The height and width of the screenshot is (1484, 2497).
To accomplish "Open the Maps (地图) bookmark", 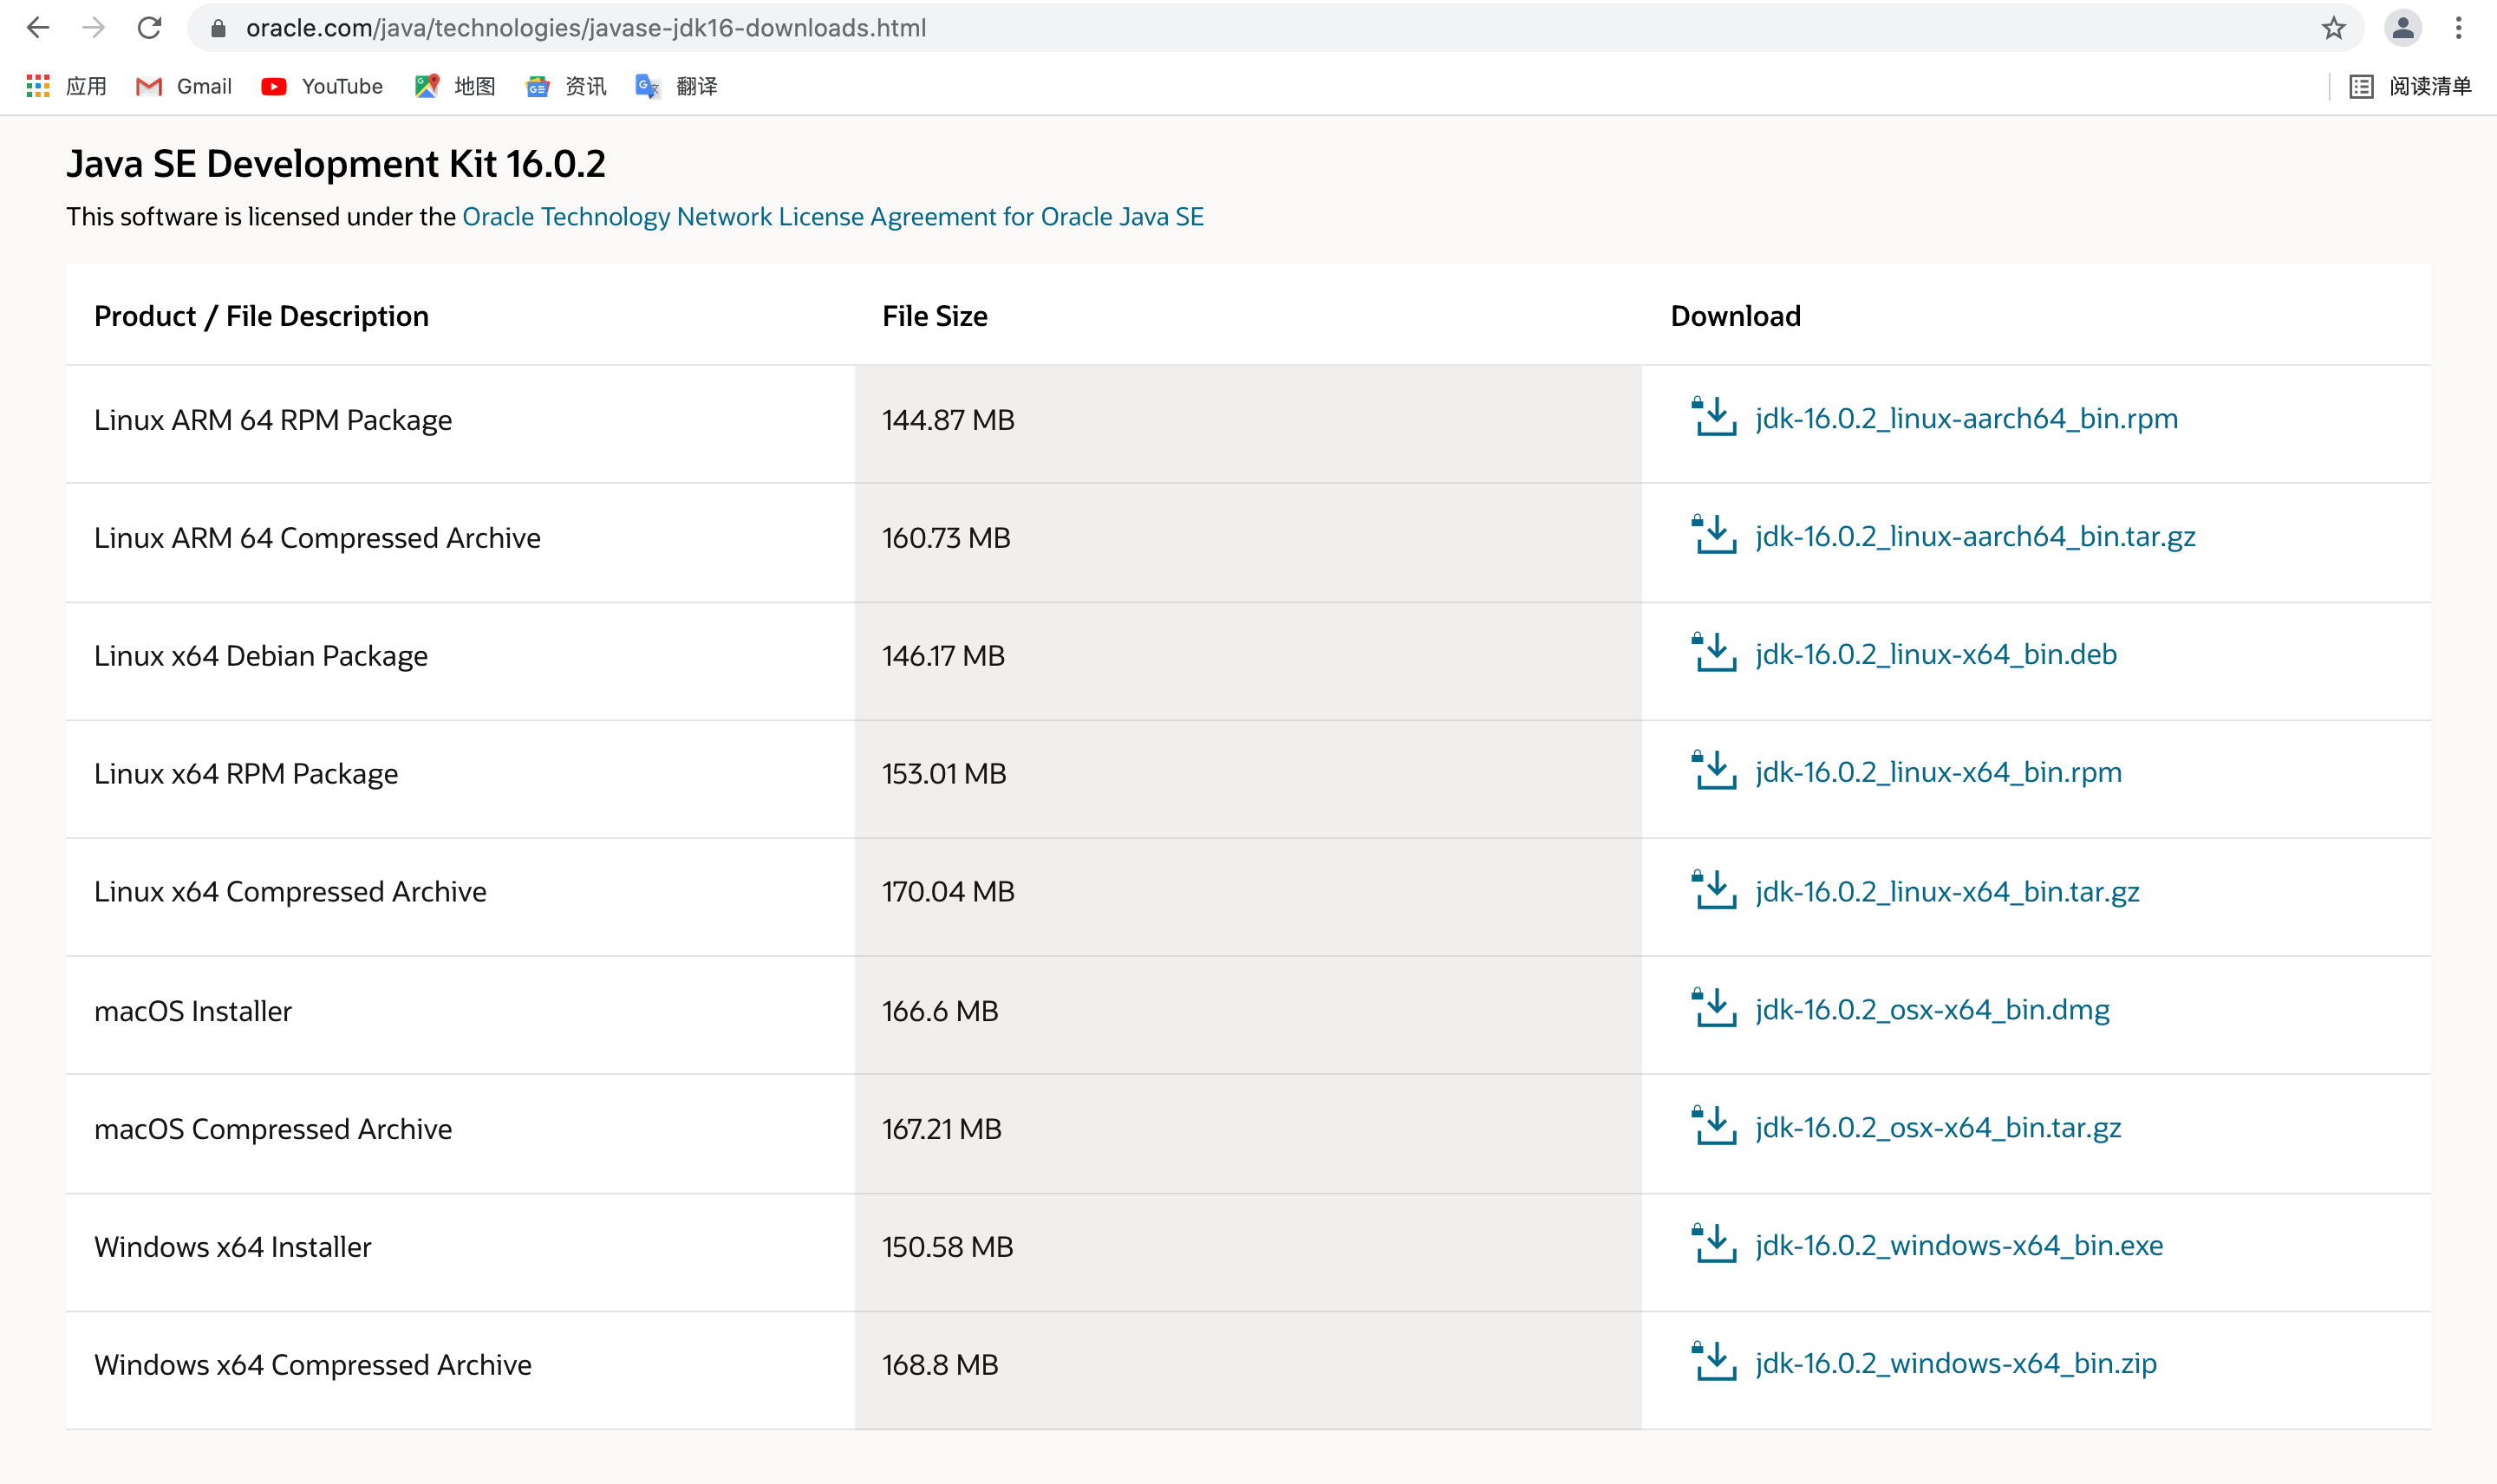I will tap(455, 86).
